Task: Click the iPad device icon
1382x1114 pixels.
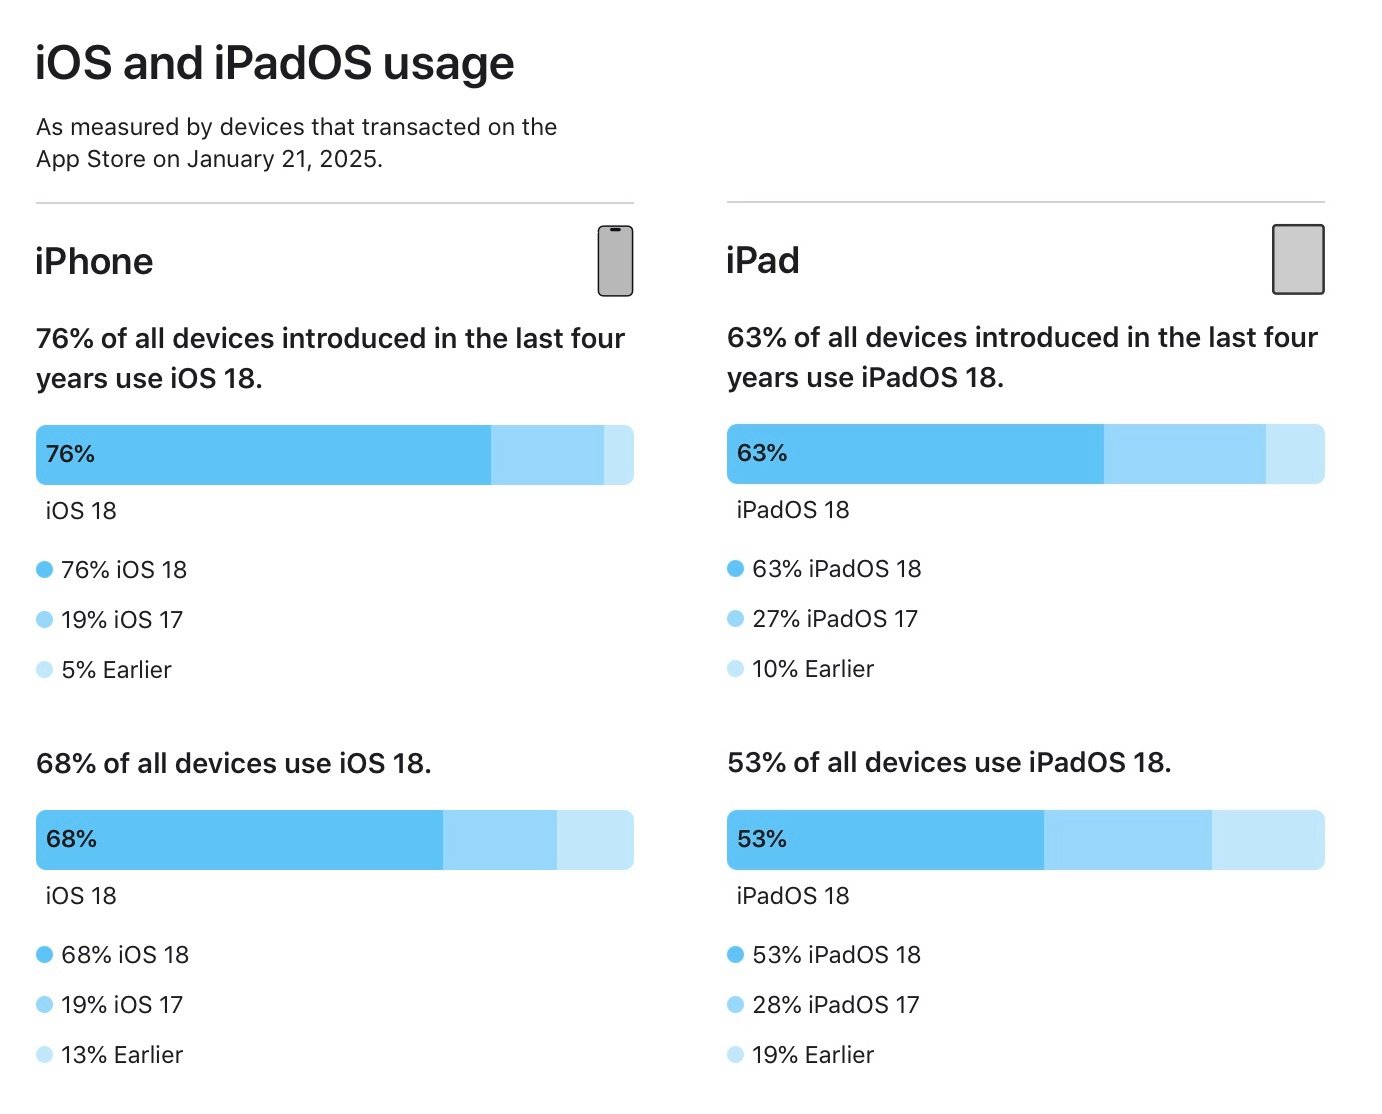Action: [1298, 260]
